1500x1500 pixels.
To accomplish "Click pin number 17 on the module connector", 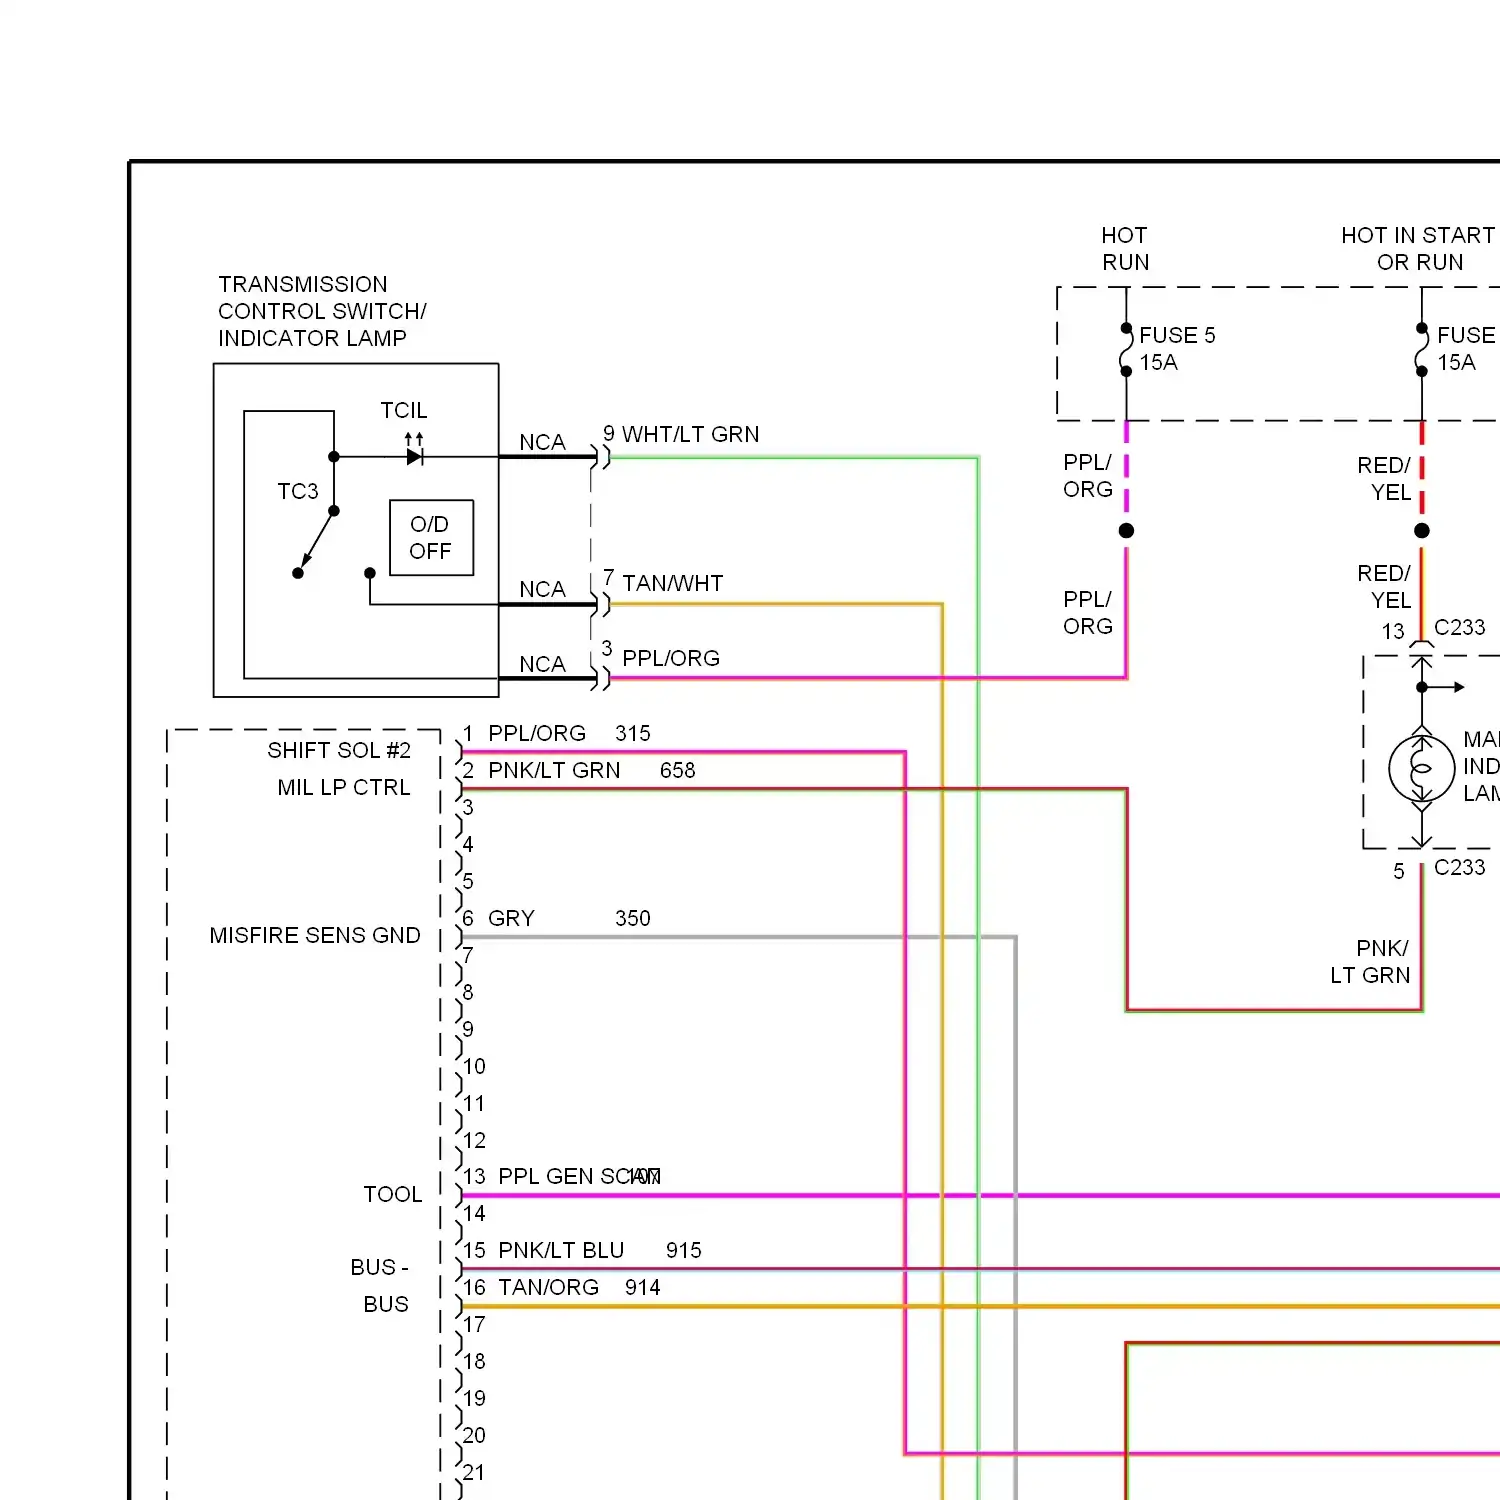I will click(474, 1324).
